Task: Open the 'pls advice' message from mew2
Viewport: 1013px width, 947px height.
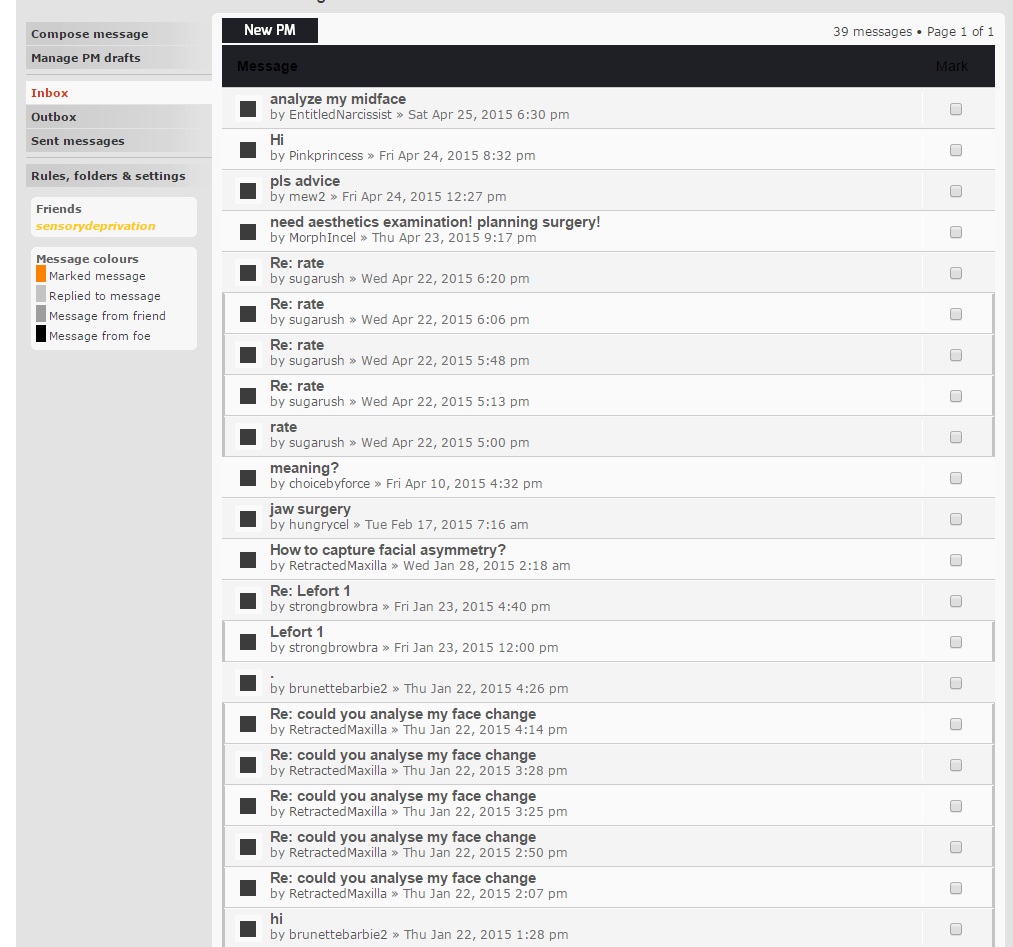Action: click(305, 181)
